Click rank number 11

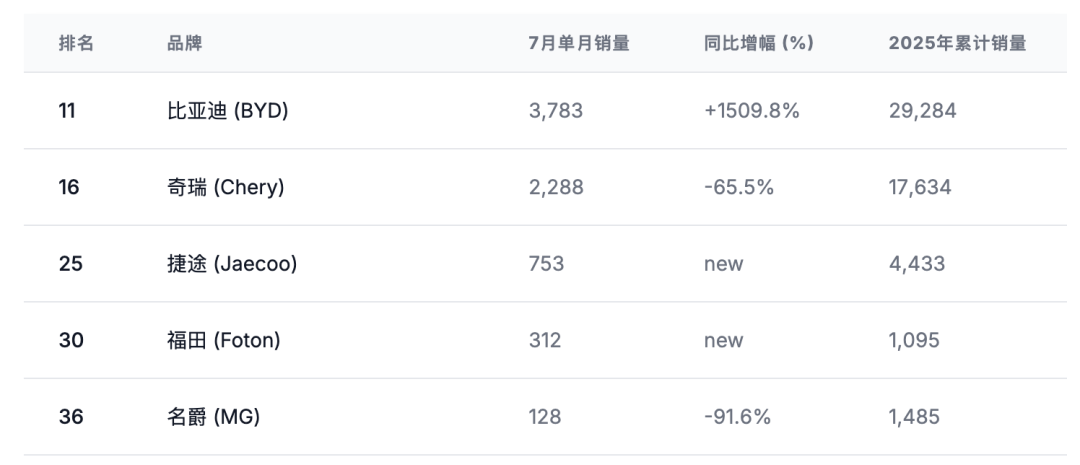pos(68,111)
